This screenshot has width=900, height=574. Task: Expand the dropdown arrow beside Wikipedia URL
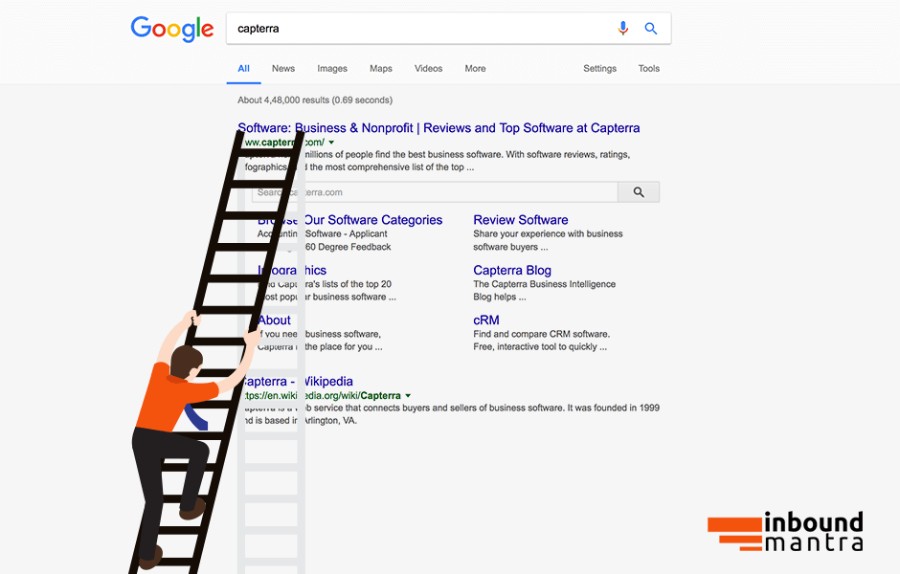pyautogui.click(x=408, y=395)
